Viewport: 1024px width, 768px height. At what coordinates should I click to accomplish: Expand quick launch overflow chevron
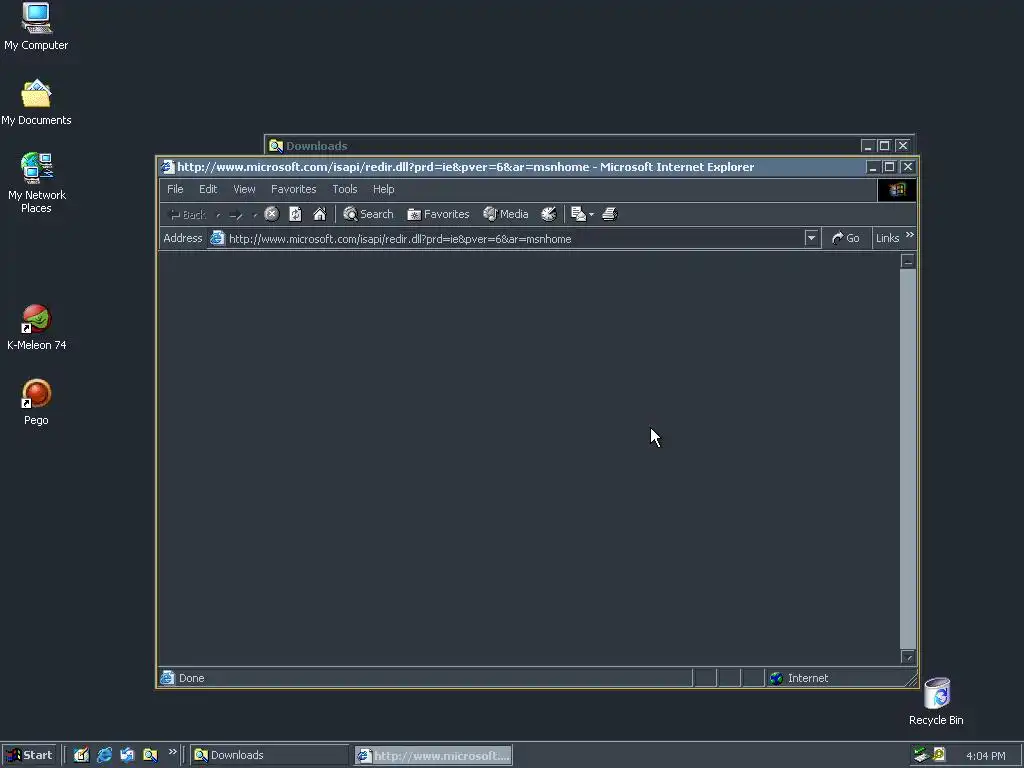172,752
